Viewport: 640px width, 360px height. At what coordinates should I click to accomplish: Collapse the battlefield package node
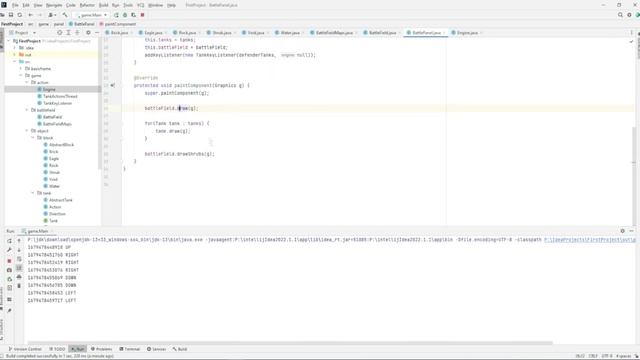click(27, 110)
